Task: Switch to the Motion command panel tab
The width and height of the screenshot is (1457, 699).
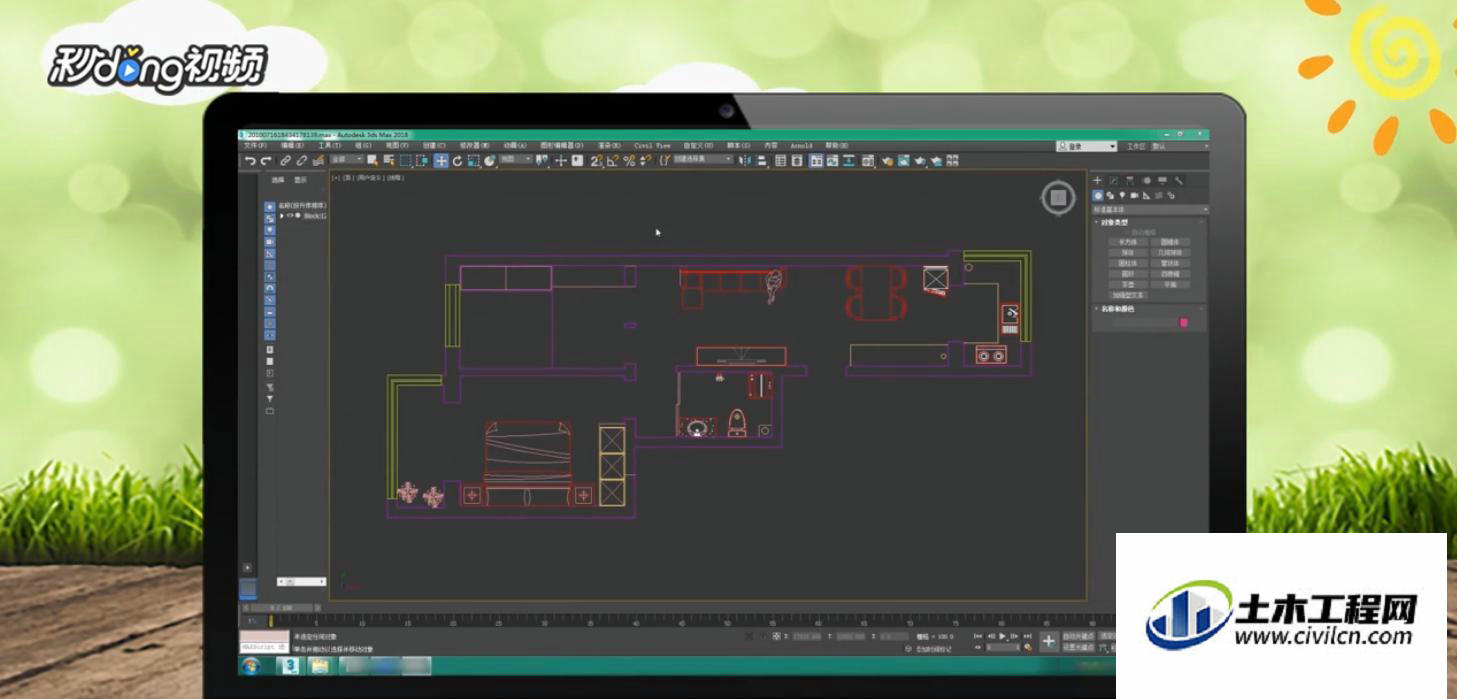Action: [1146, 180]
